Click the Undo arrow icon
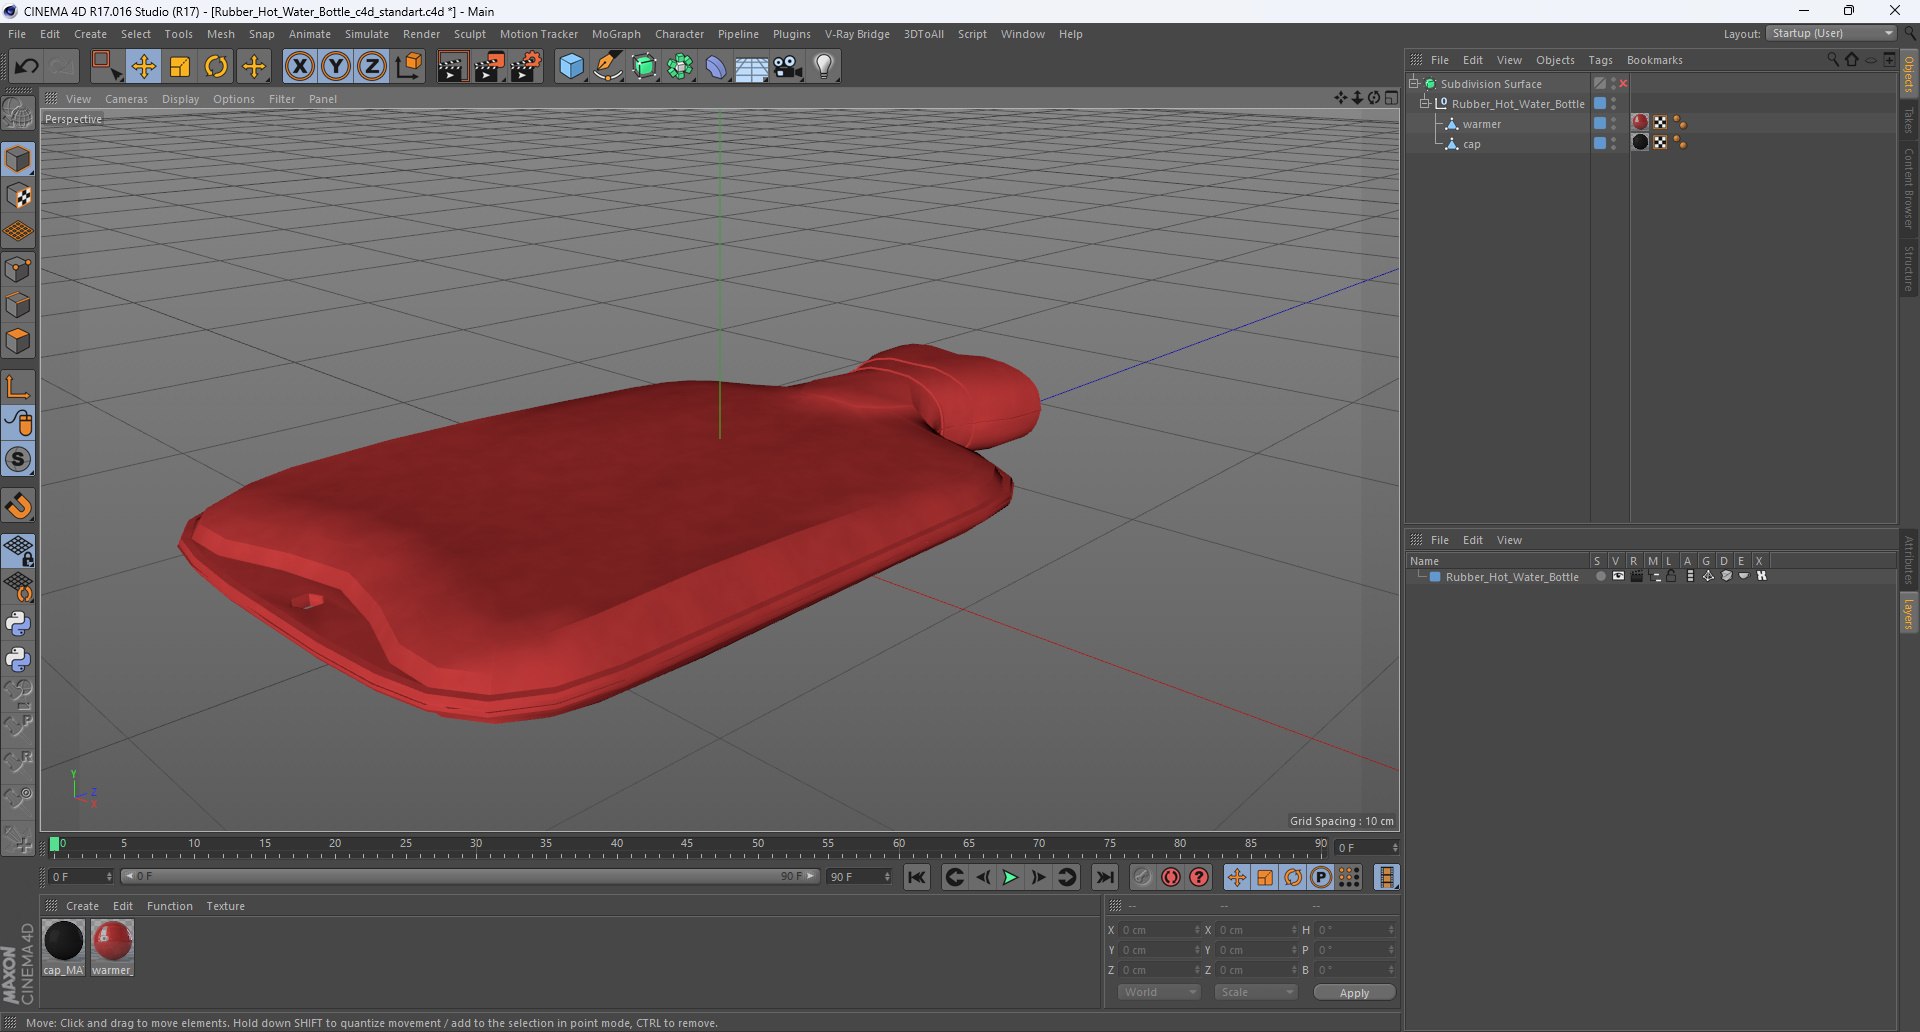The width and height of the screenshot is (1920, 1032). coord(26,67)
